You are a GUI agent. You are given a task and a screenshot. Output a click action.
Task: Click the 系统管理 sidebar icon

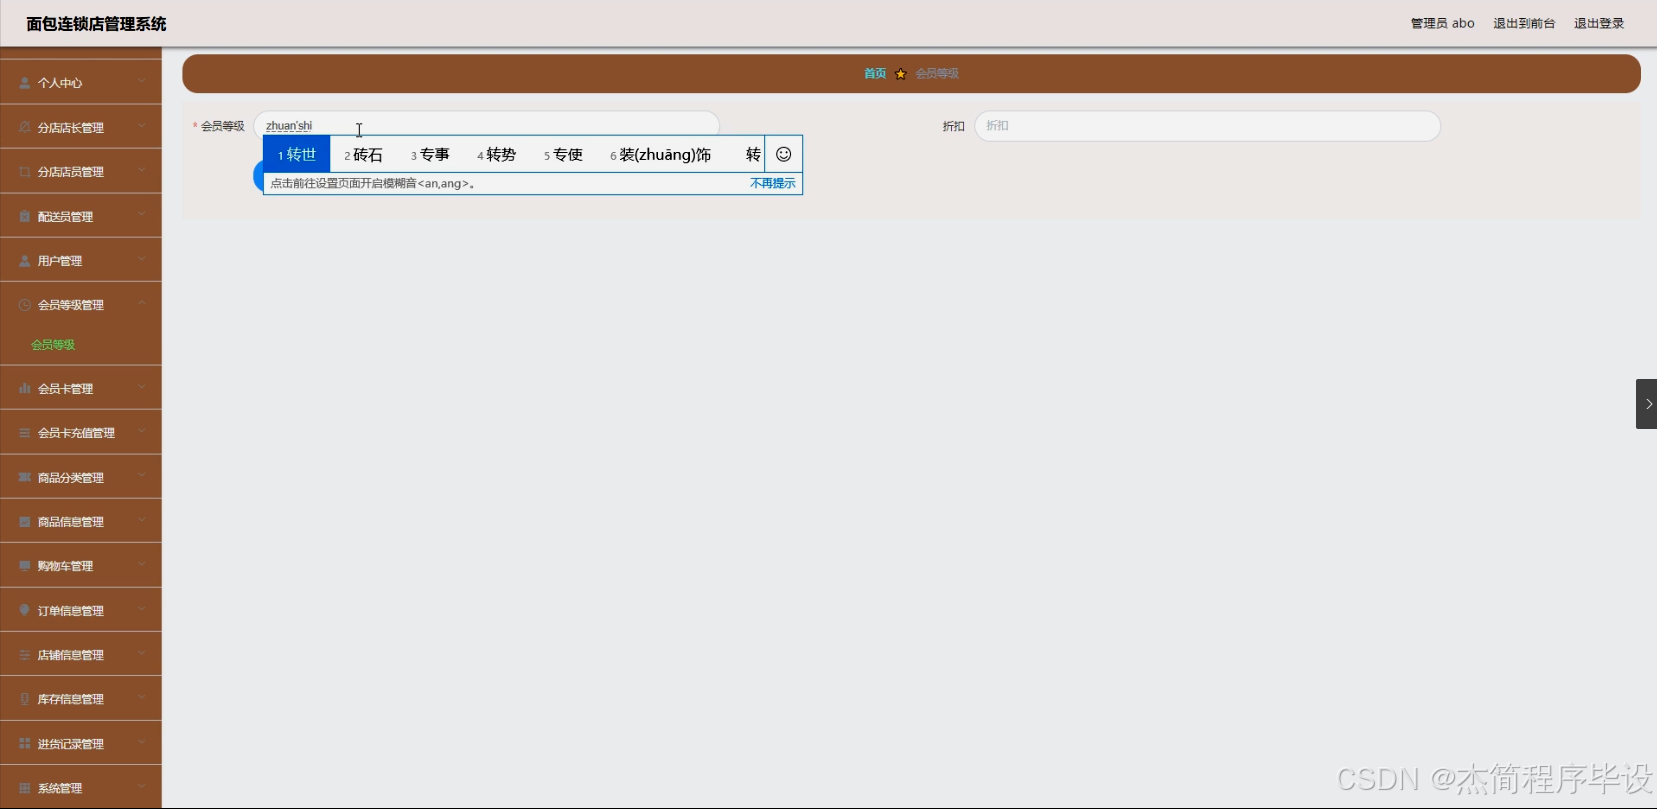[24, 788]
